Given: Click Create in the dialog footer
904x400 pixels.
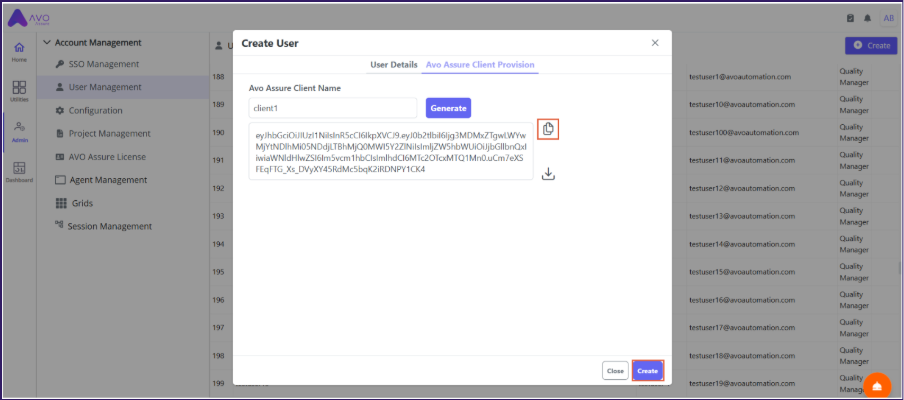Looking at the screenshot, I should (647, 371).
